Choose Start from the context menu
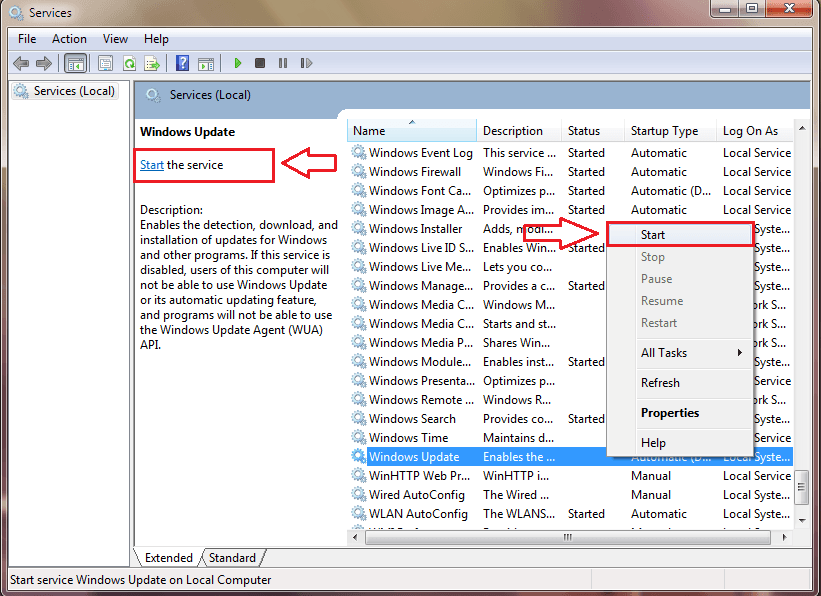Viewport: 821px width, 596px height. point(652,233)
